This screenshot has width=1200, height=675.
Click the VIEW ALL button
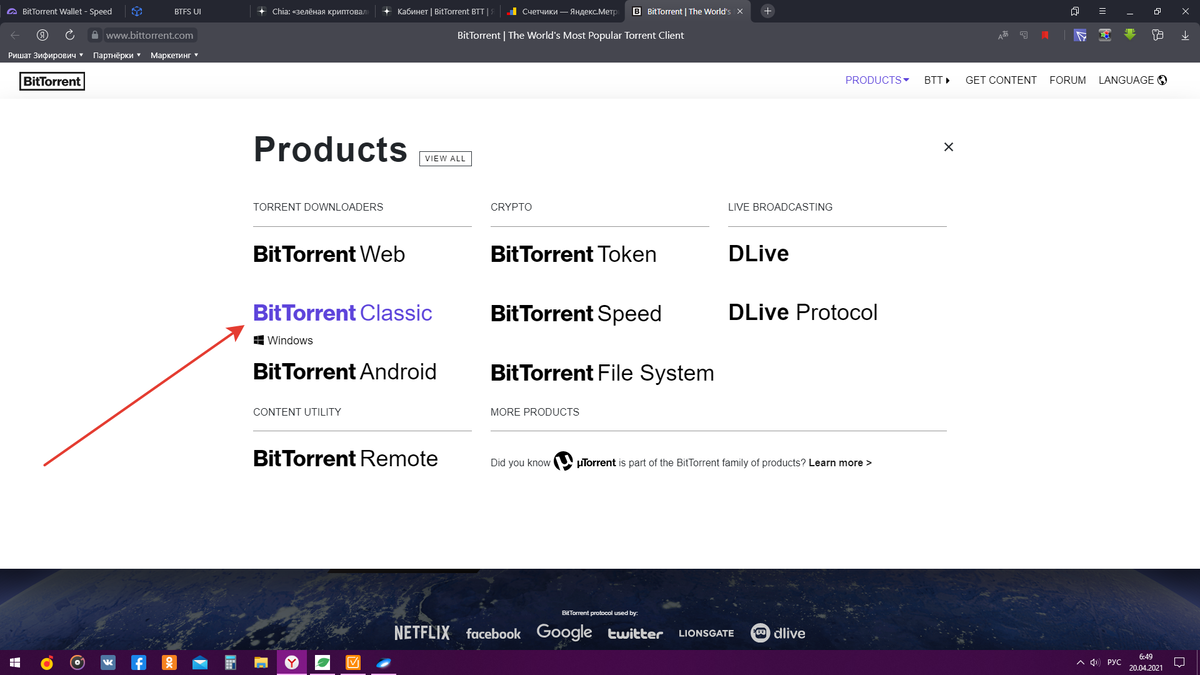444,158
